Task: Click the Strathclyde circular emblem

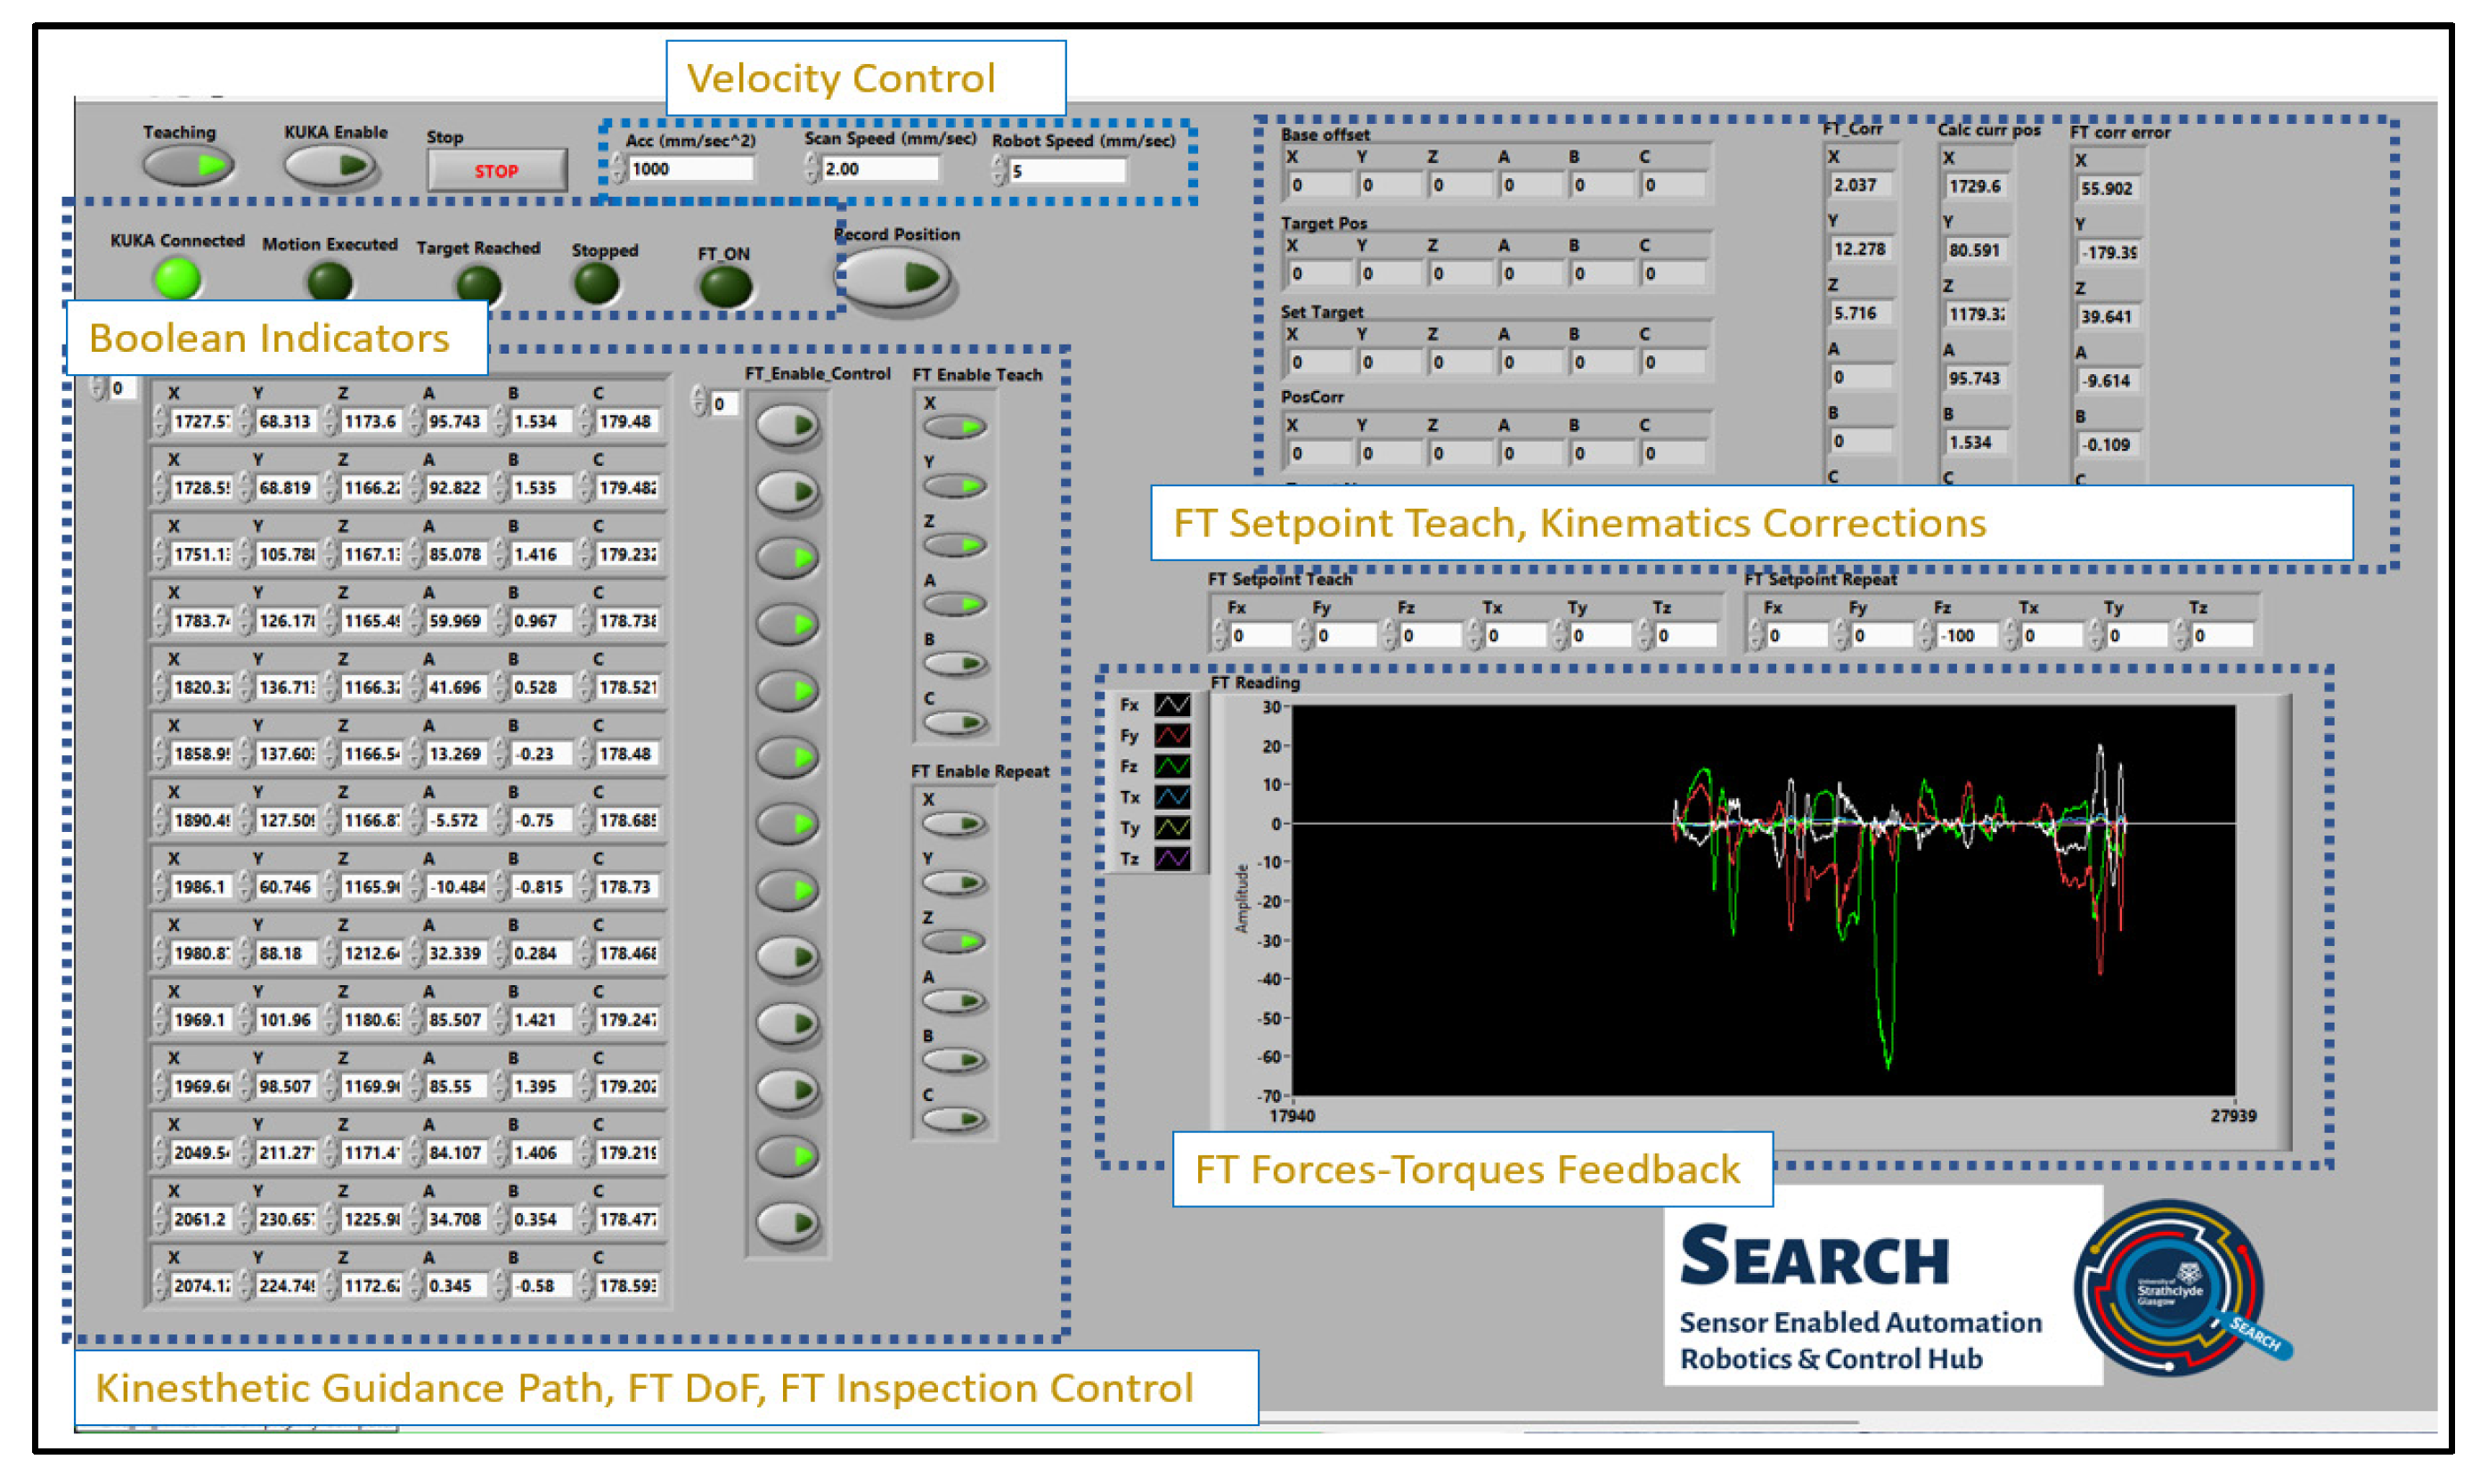Action: 2168,1288
